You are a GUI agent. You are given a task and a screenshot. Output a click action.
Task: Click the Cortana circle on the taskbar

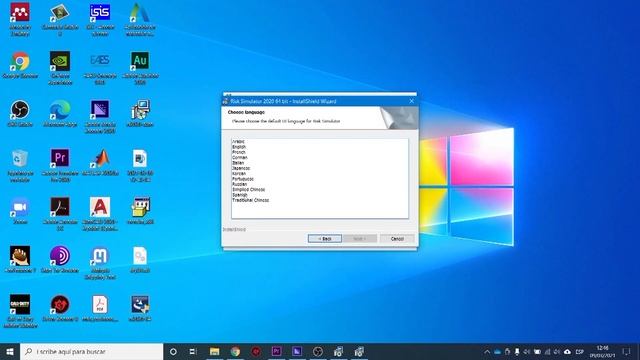click(x=173, y=351)
